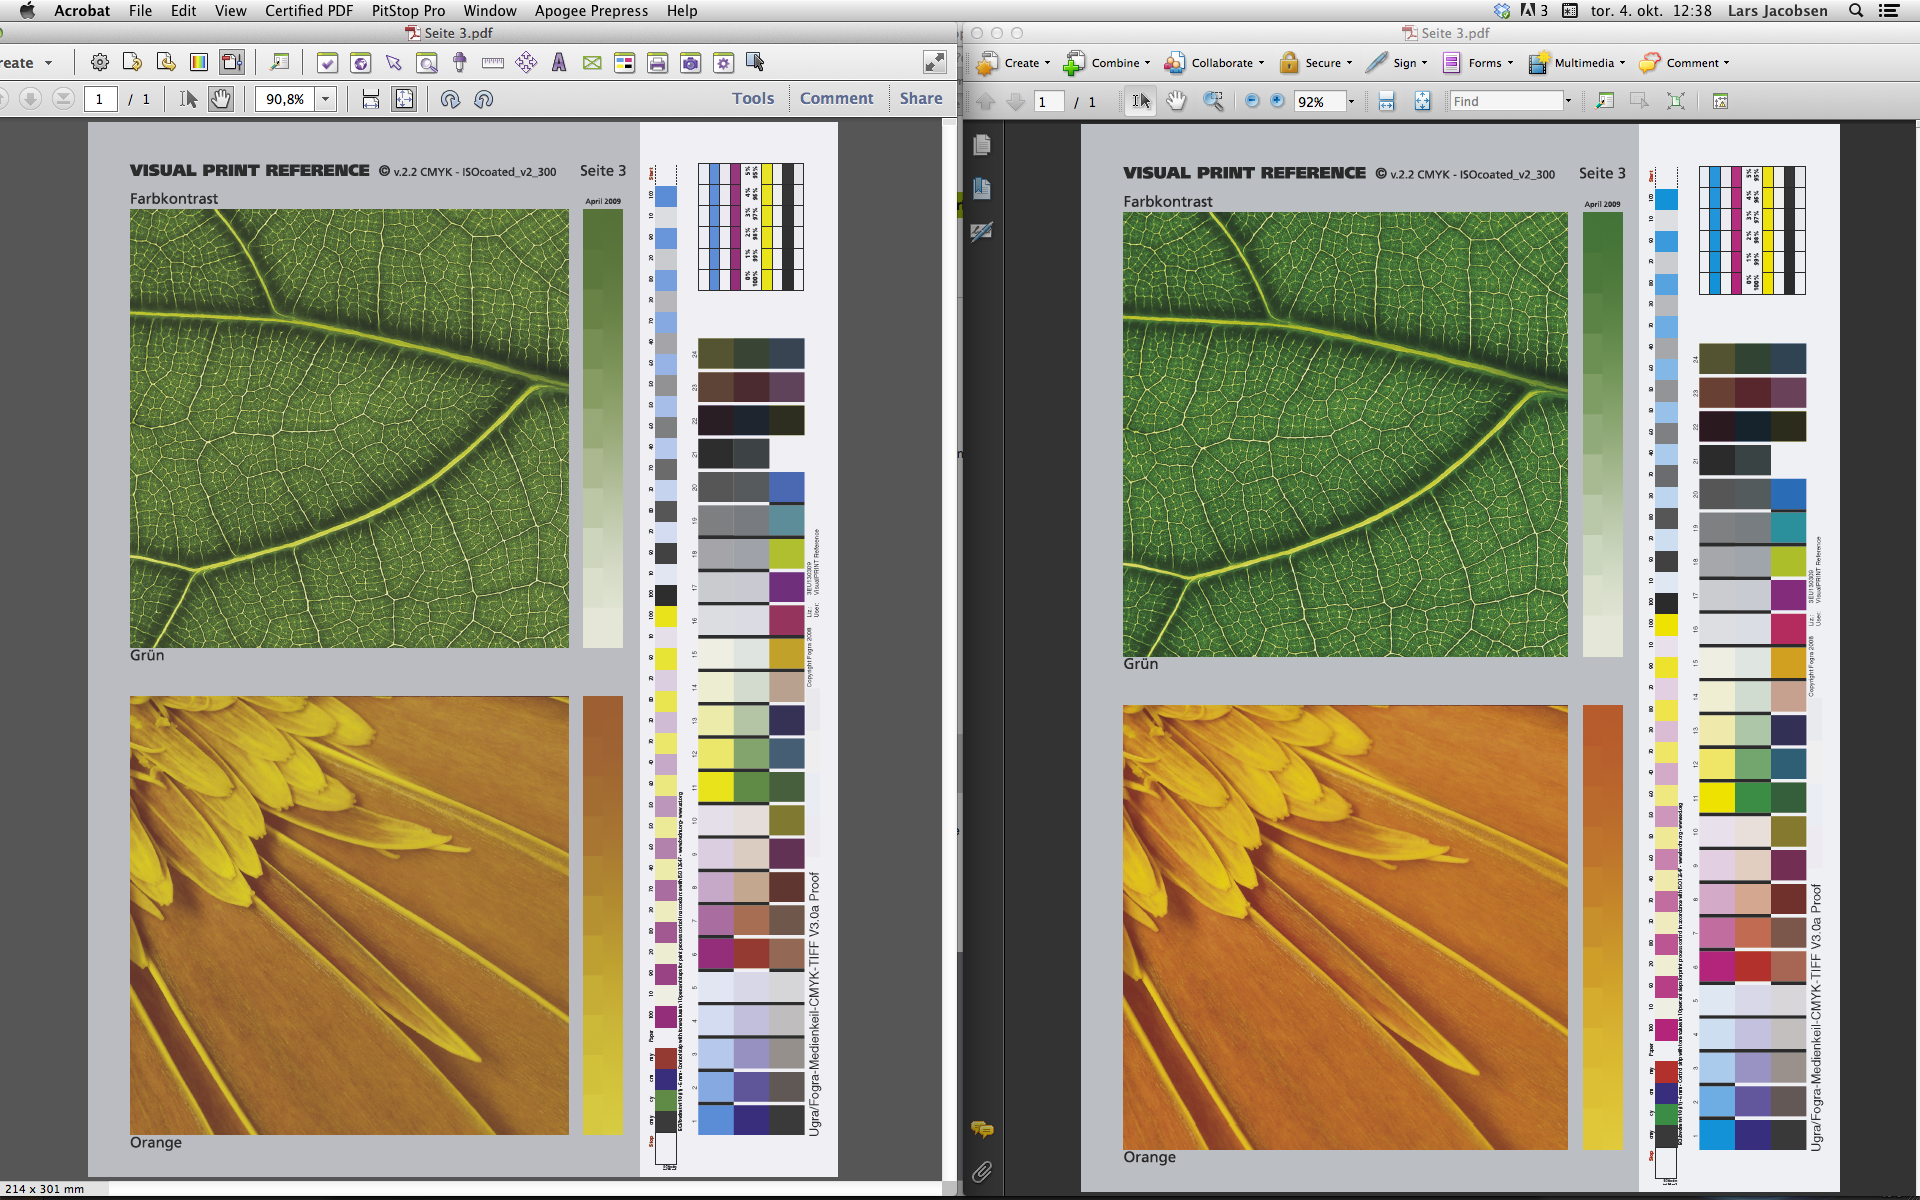Click the rainbow color spectrum icon

[x=199, y=63]
